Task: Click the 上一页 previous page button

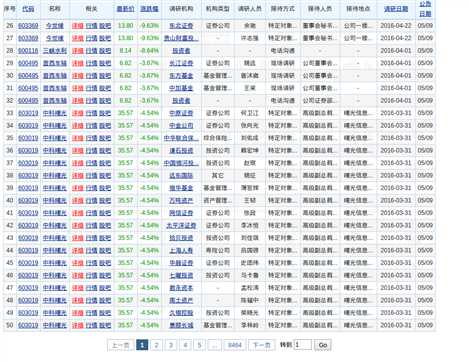Action: point(120,345)
